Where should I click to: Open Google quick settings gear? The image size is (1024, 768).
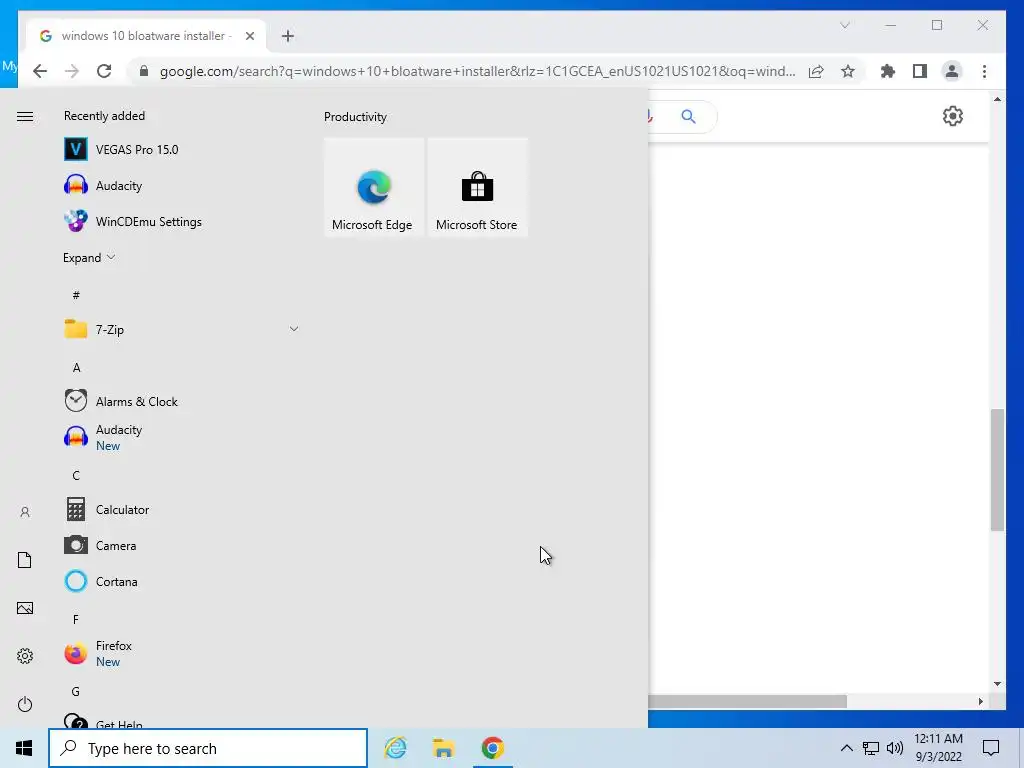click(953, 116)
